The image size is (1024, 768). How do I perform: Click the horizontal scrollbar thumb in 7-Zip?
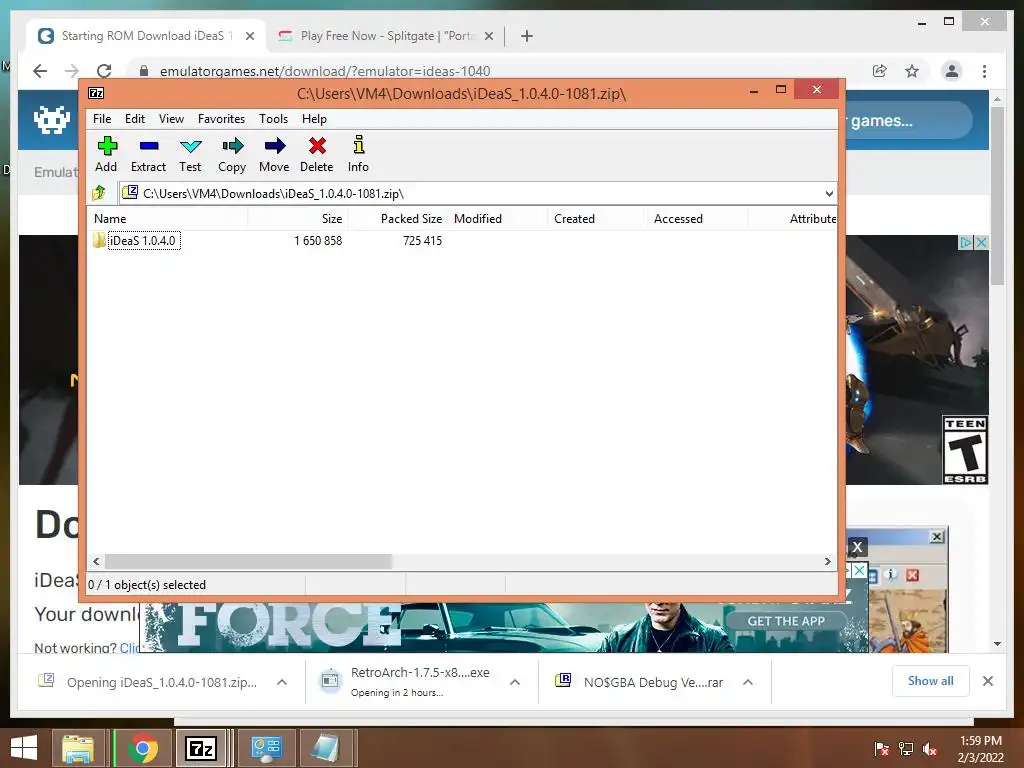tap(248, 562)
